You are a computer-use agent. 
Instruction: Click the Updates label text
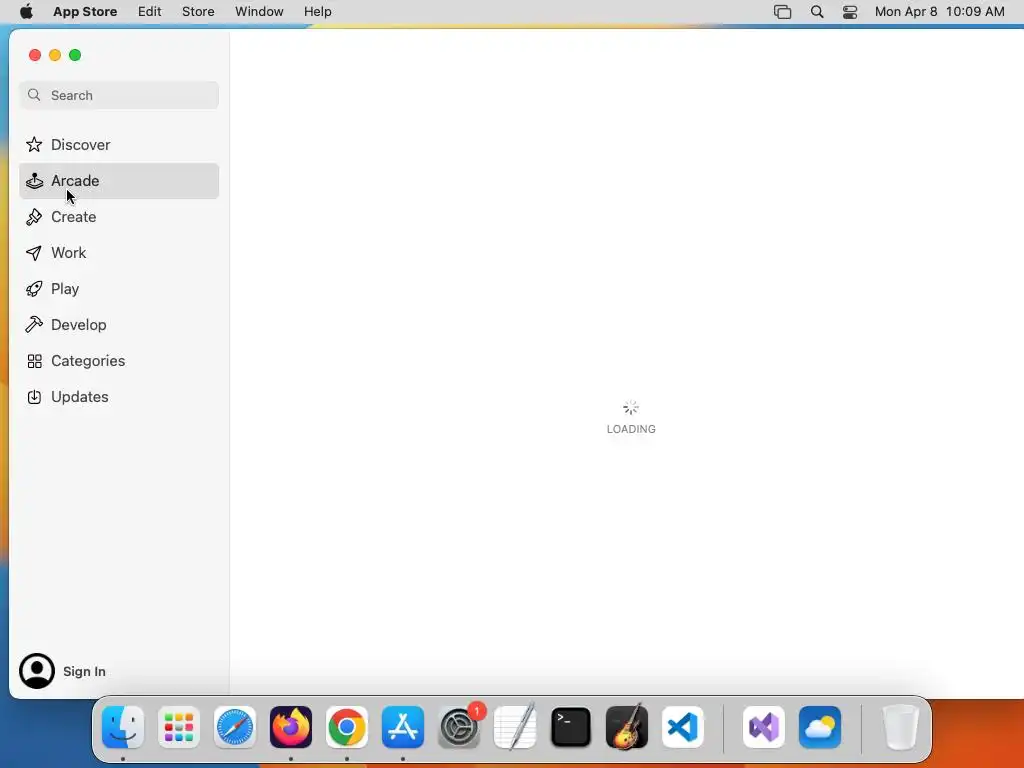[80, 397]
